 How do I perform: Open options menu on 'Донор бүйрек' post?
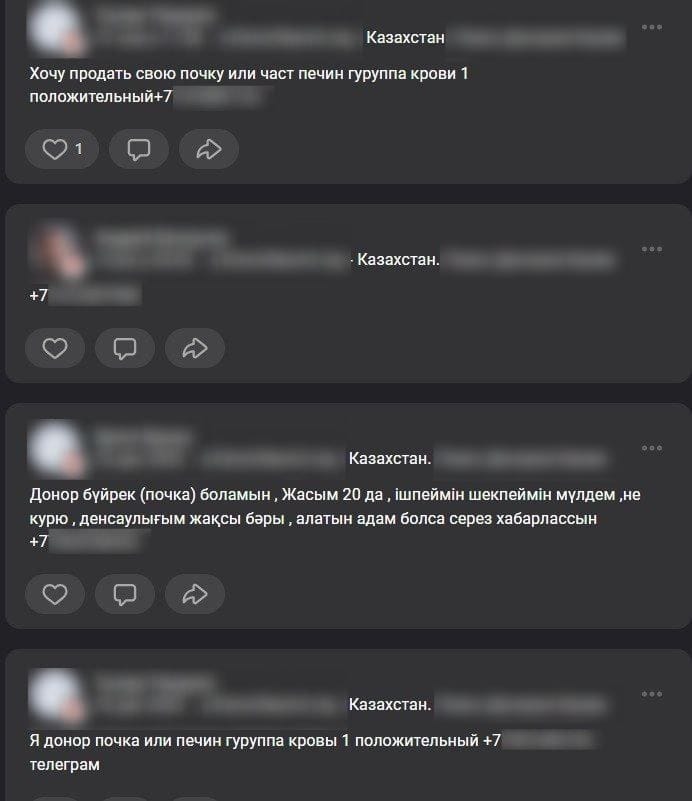pyautogui.click(x=652, y=448)
